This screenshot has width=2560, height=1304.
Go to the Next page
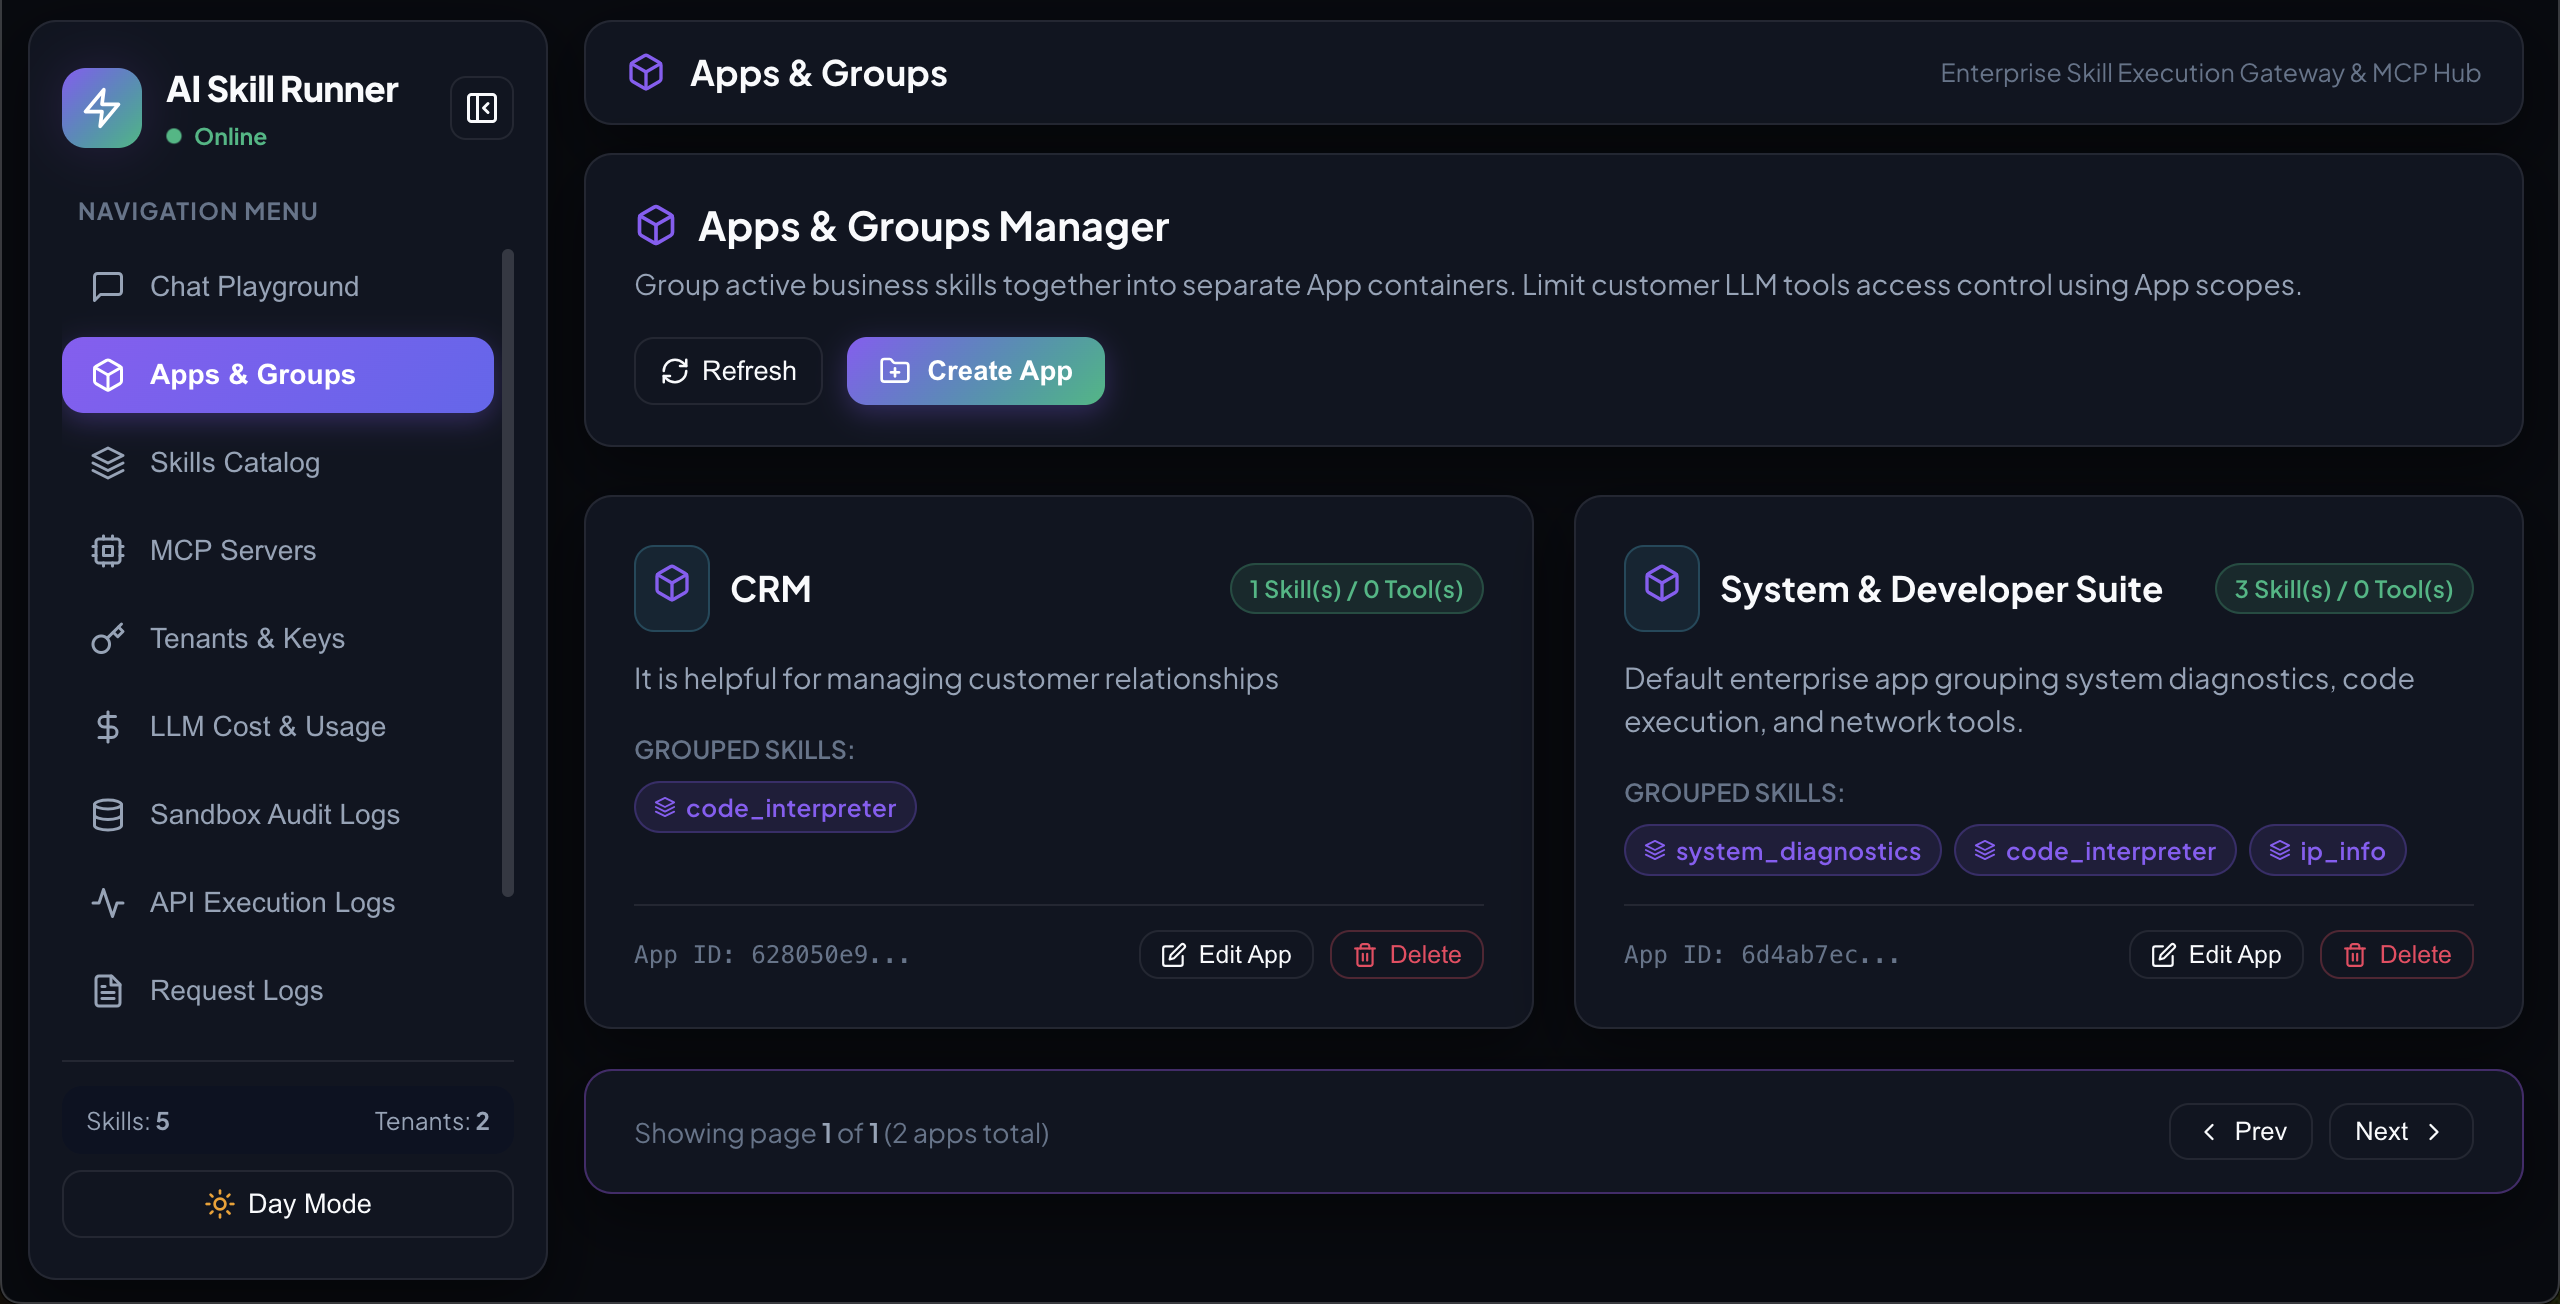(2401, 1131)
